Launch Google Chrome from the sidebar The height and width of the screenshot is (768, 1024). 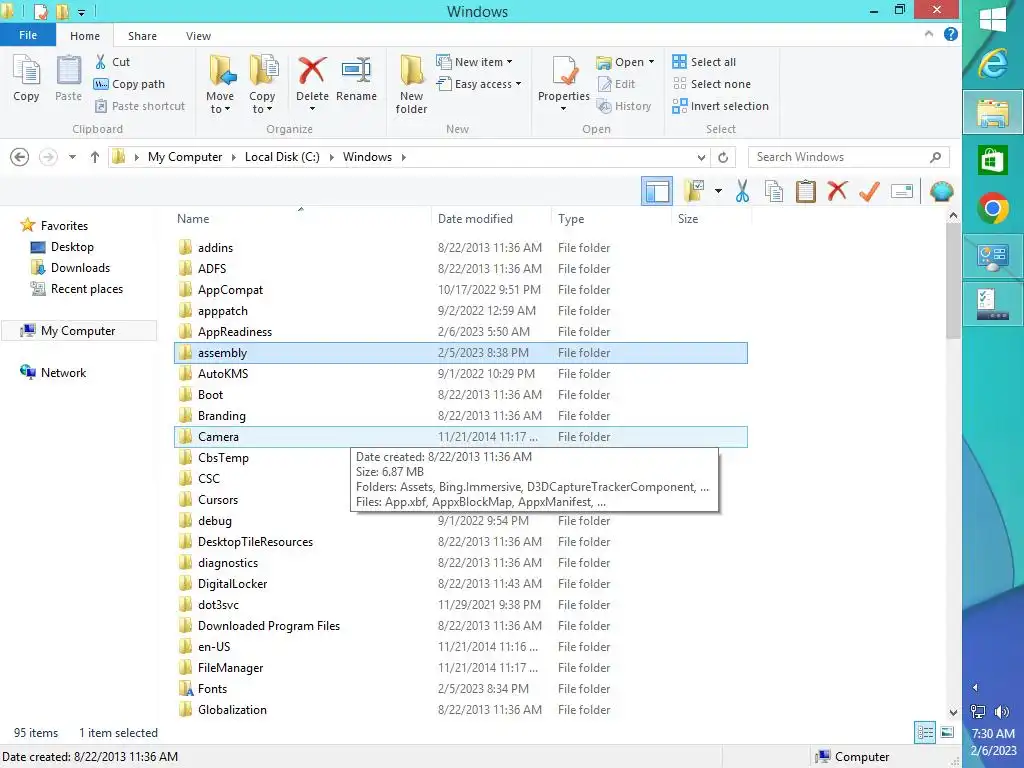coord(993,208)
